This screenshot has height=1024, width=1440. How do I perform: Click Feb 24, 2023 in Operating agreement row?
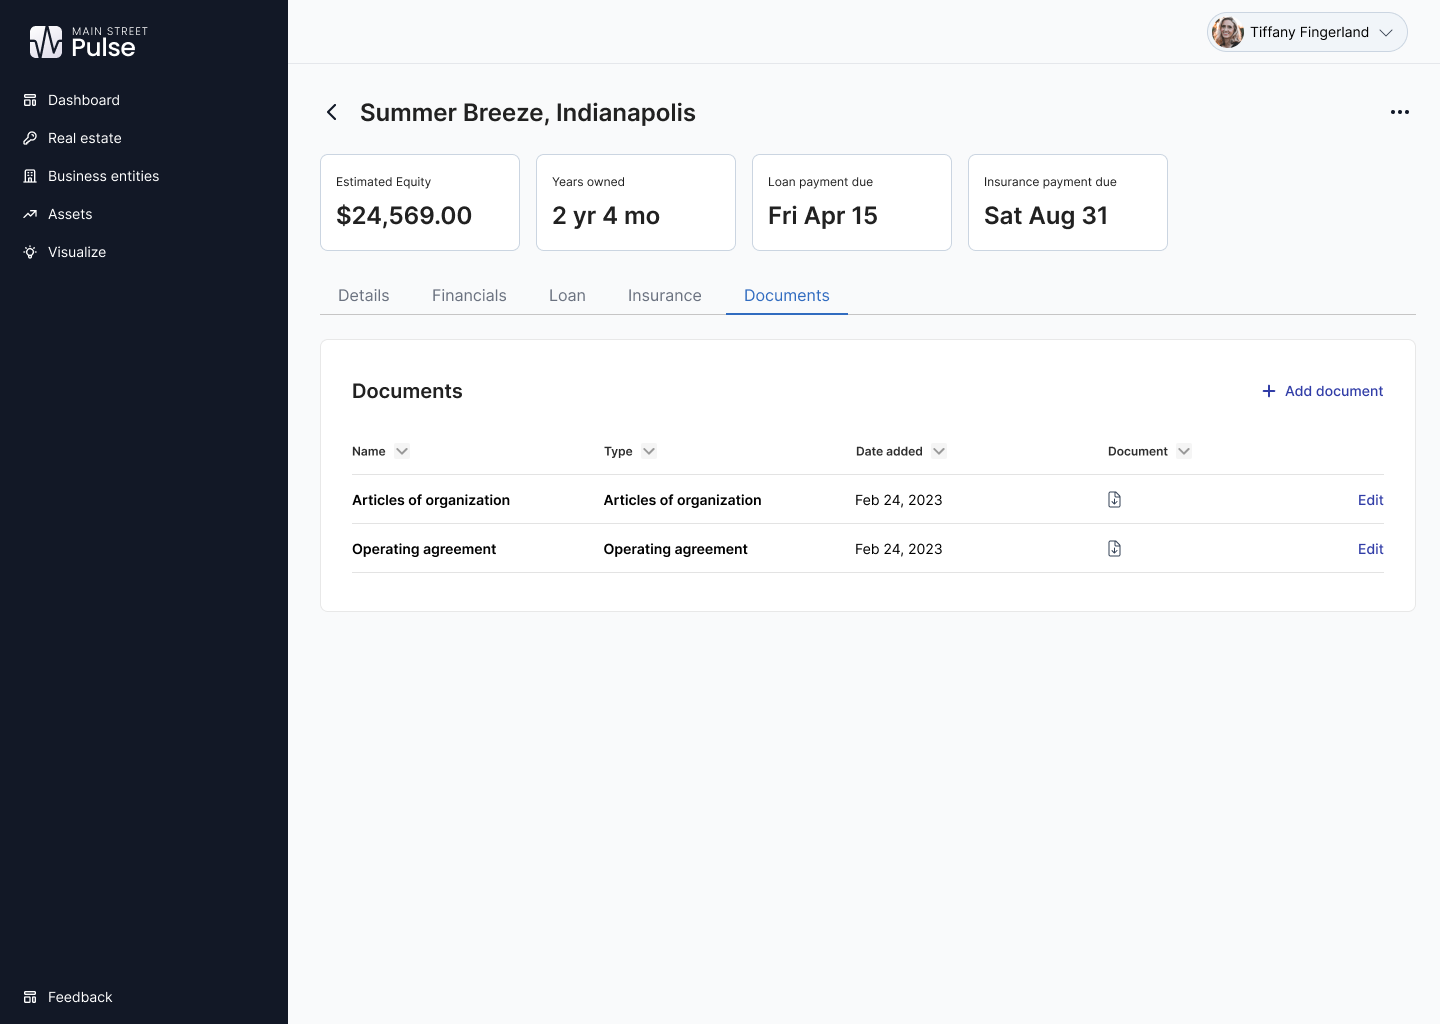(x=899, y=549)
